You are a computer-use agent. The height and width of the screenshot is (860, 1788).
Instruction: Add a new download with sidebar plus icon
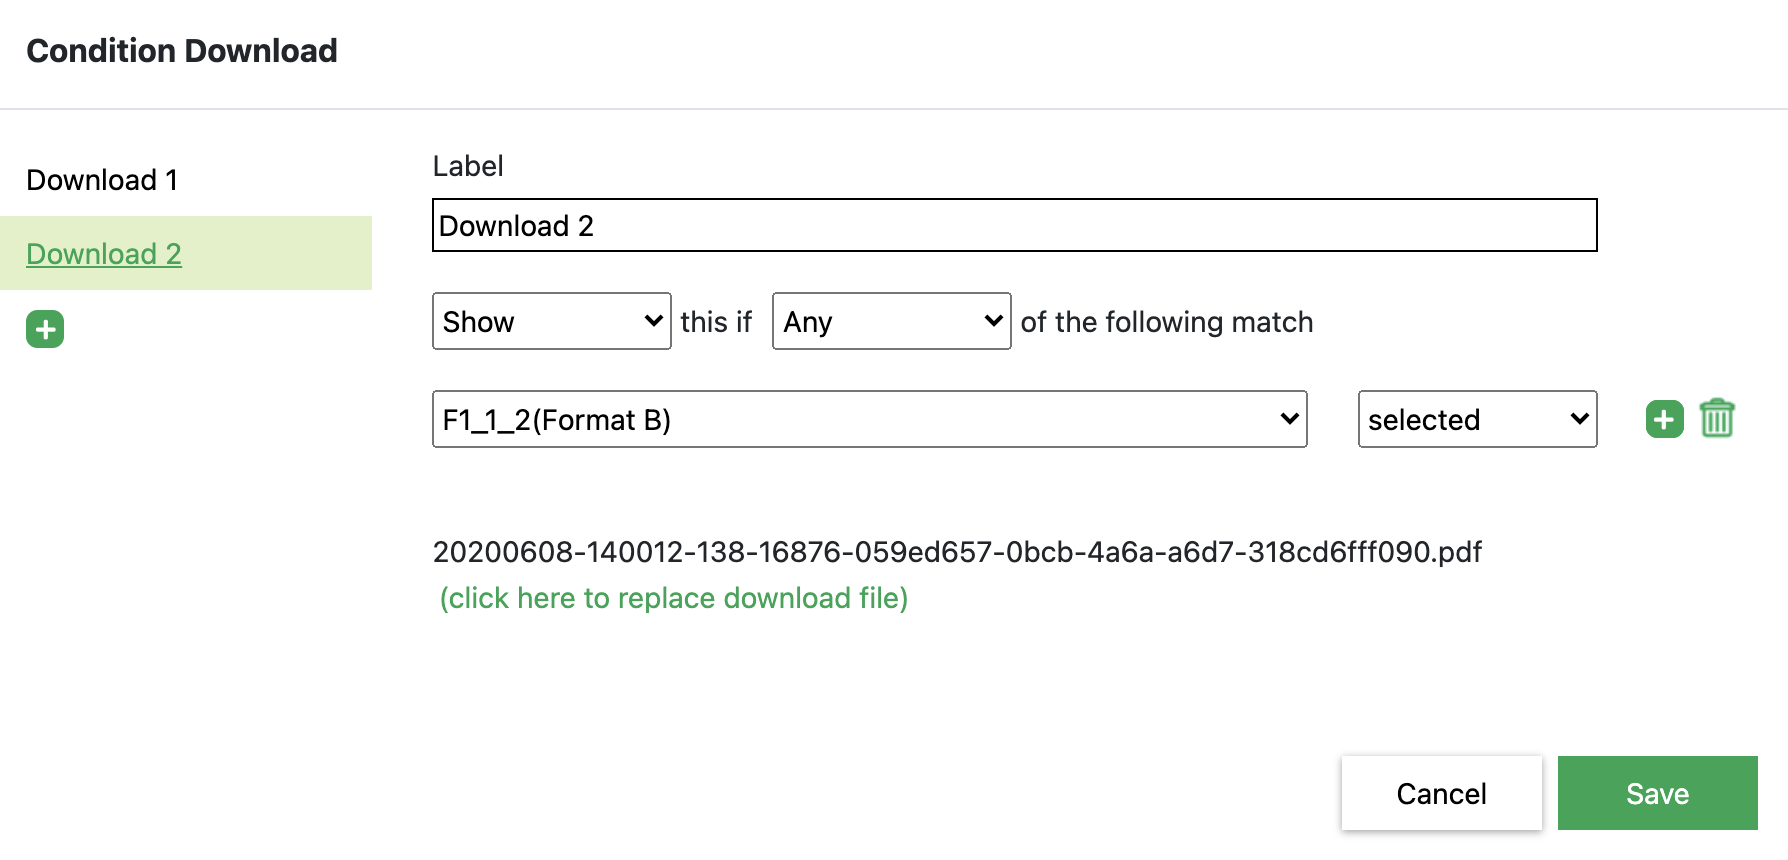coord(45,329)
